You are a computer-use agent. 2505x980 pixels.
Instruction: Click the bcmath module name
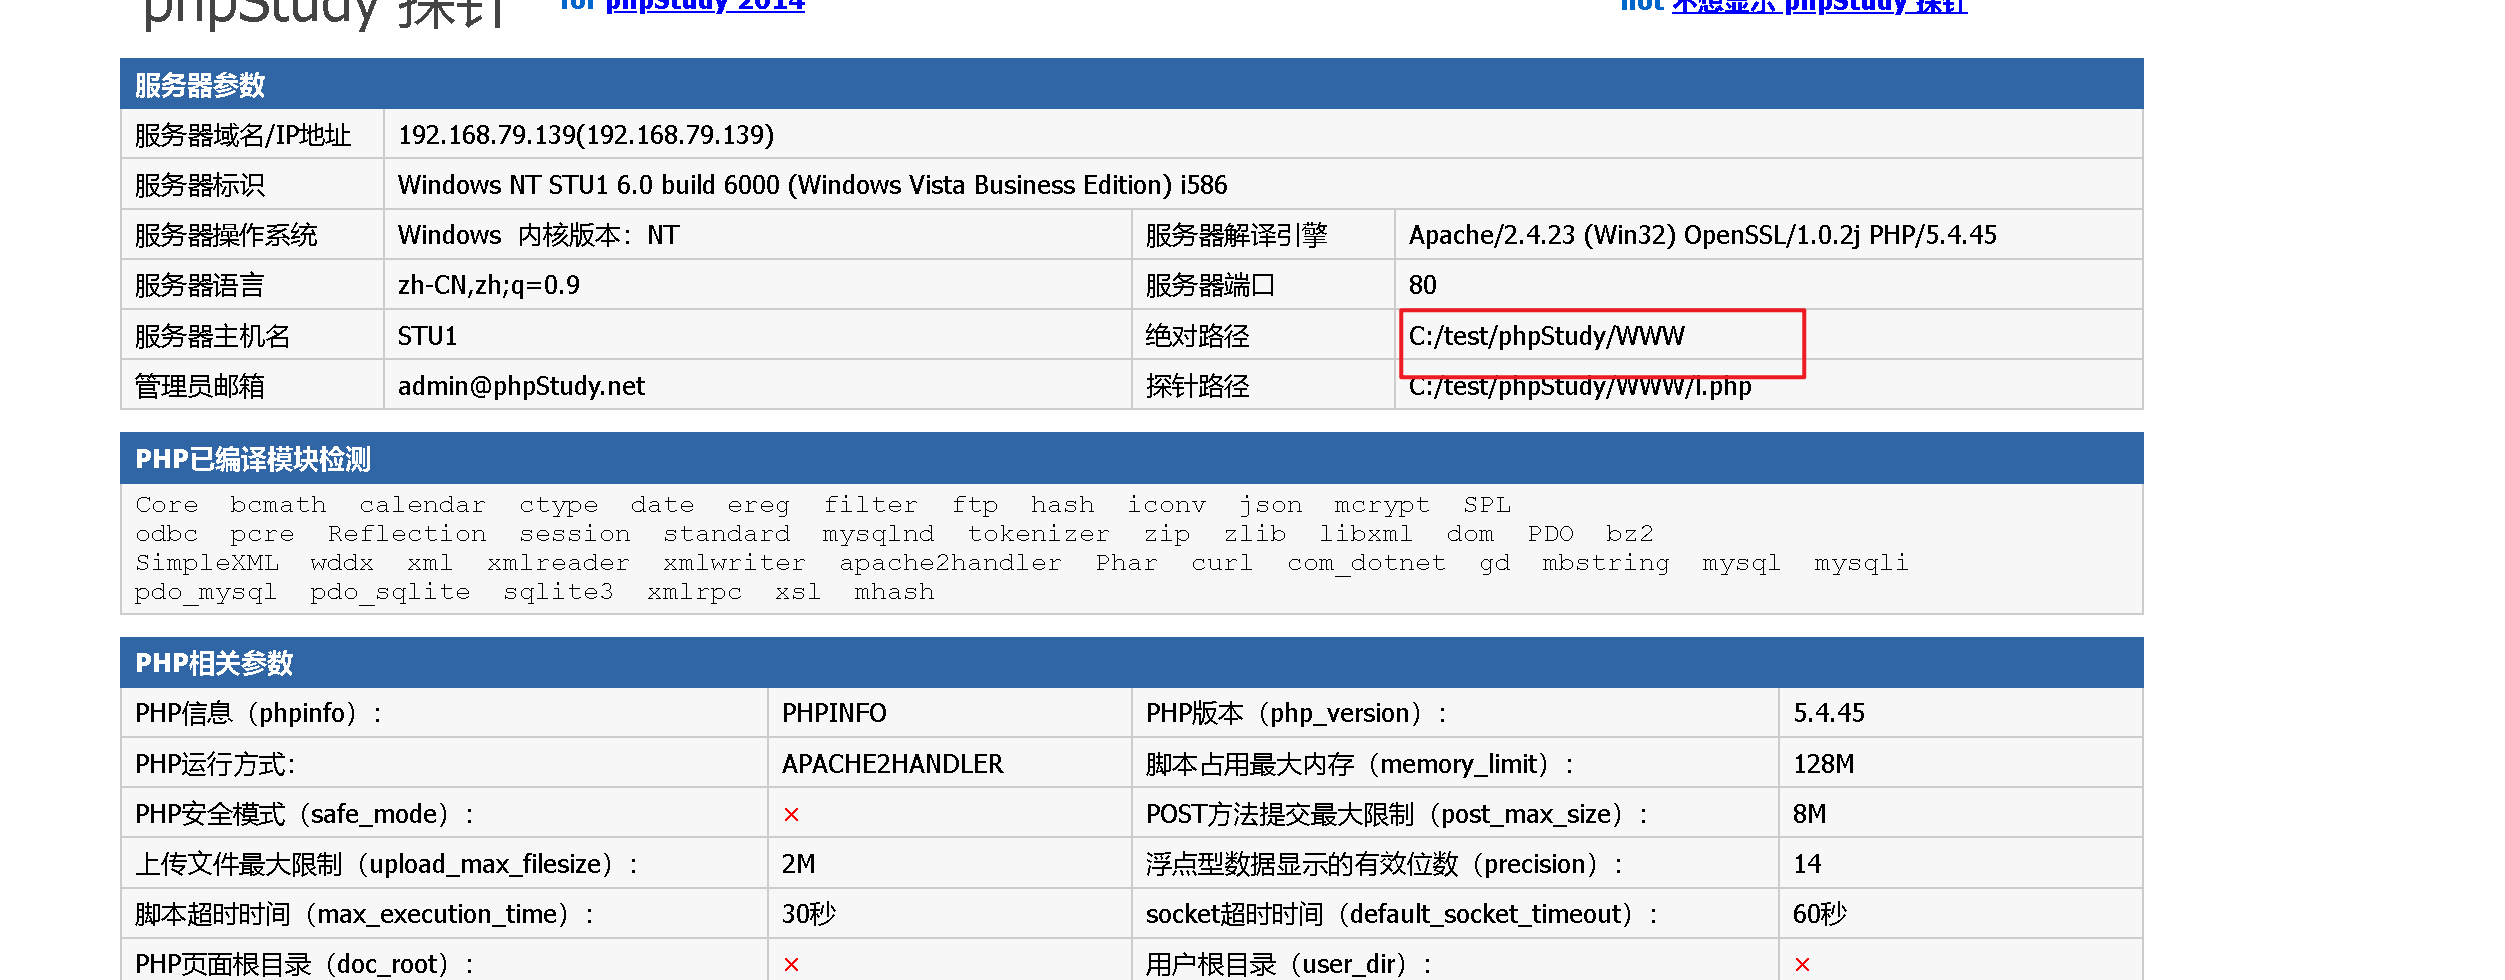tap(278, 505)
